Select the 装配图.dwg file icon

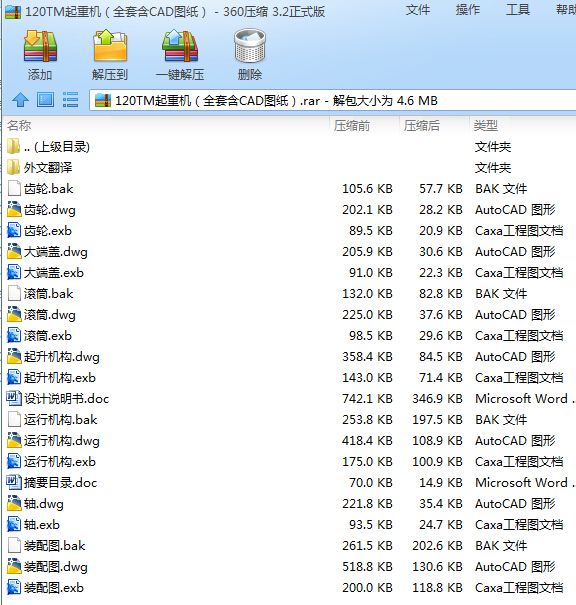14,566
